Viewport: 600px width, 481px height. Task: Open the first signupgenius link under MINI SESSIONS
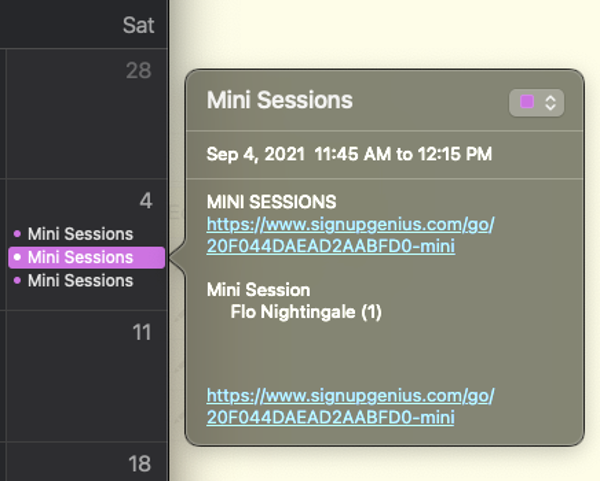350,234
